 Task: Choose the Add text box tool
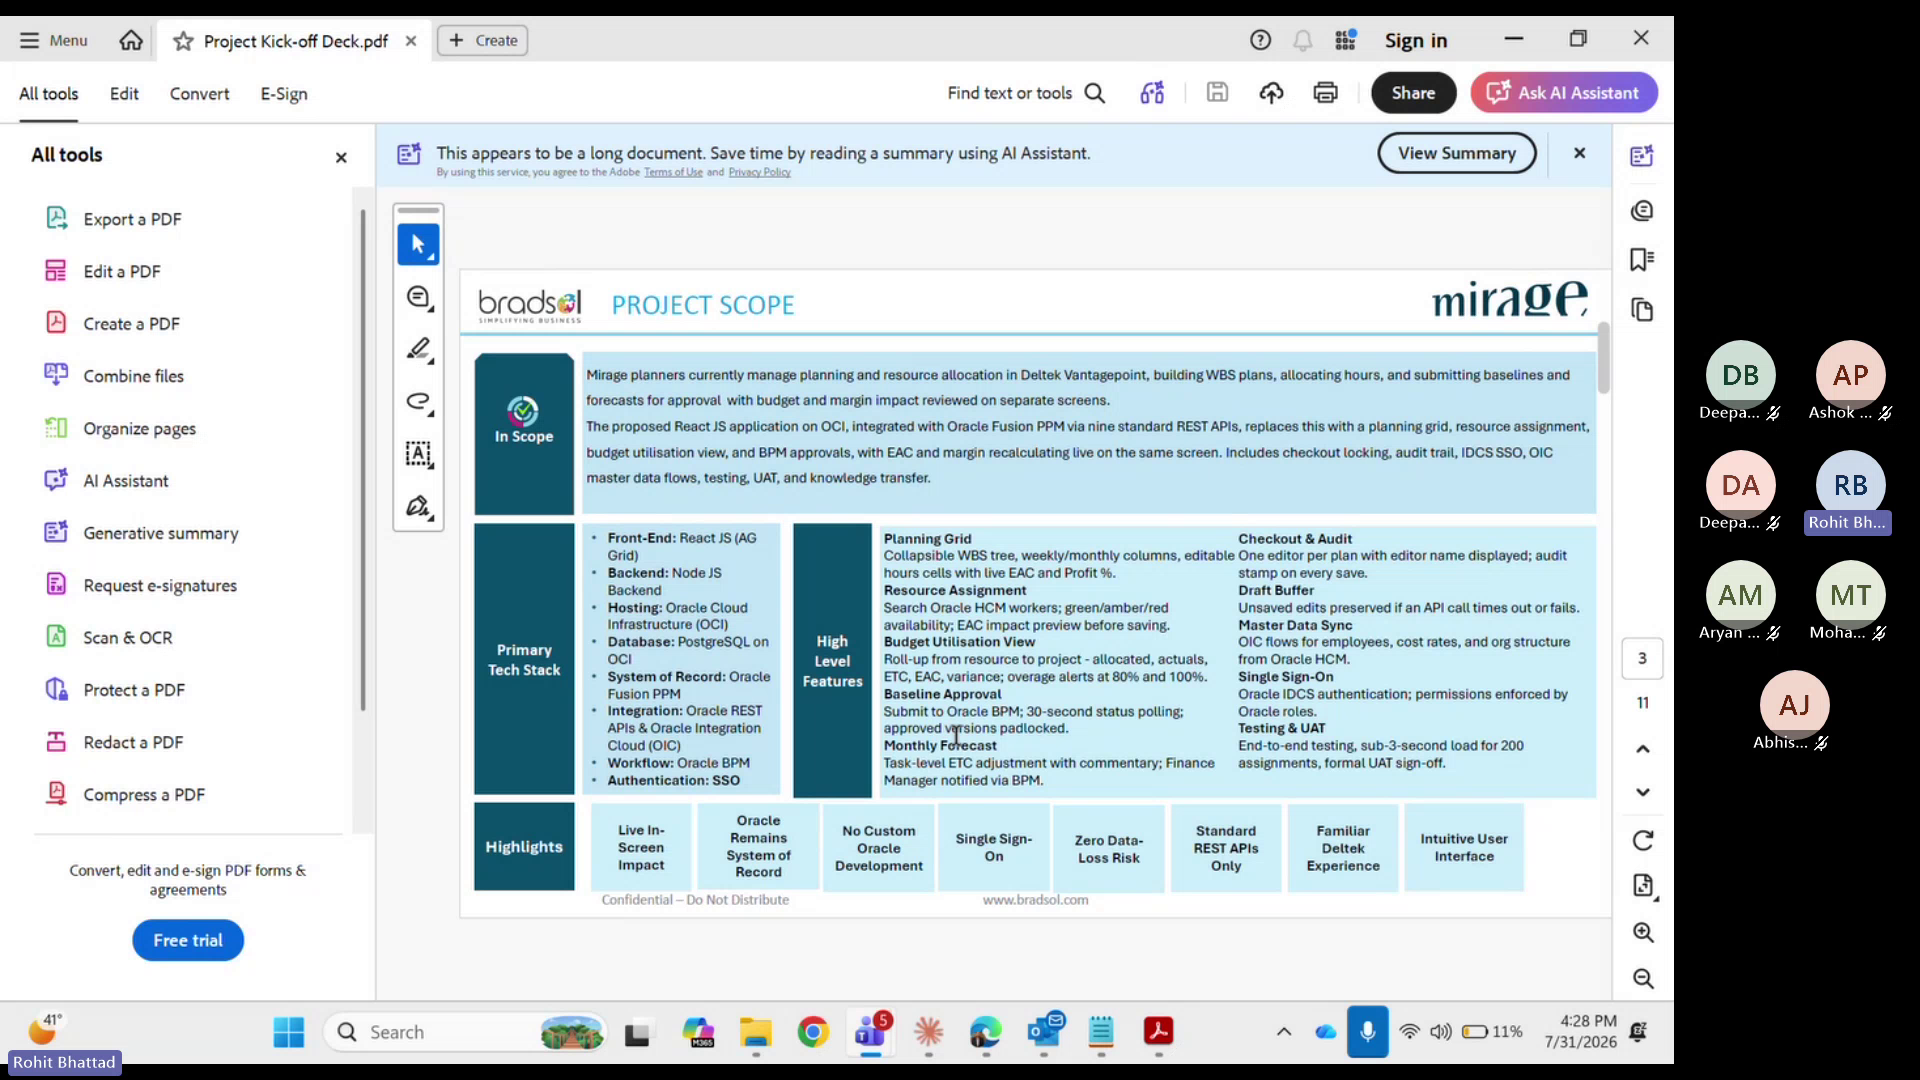coord(418,454)
